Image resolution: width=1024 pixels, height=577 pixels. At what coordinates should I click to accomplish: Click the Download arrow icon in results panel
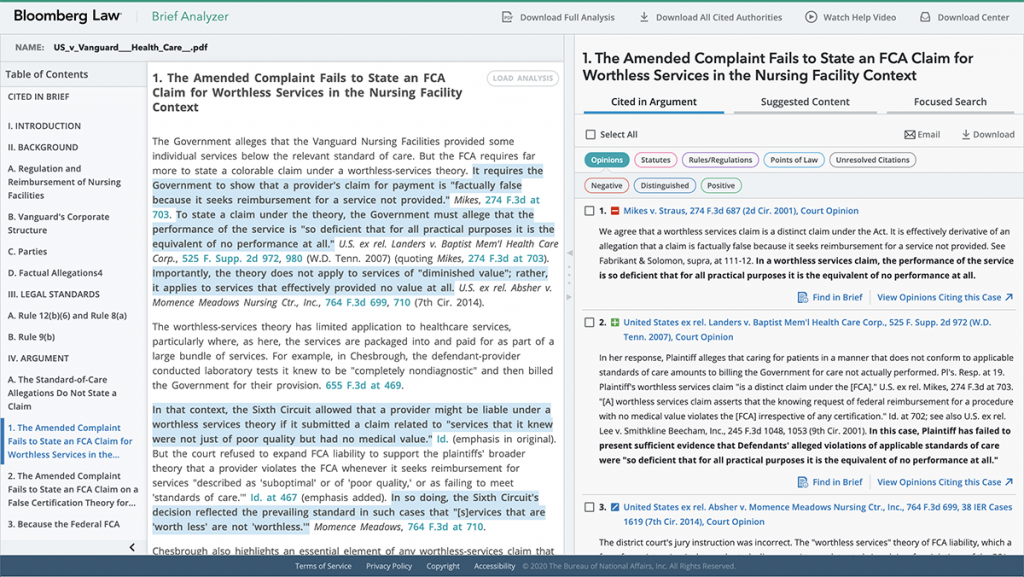point(966,134)
